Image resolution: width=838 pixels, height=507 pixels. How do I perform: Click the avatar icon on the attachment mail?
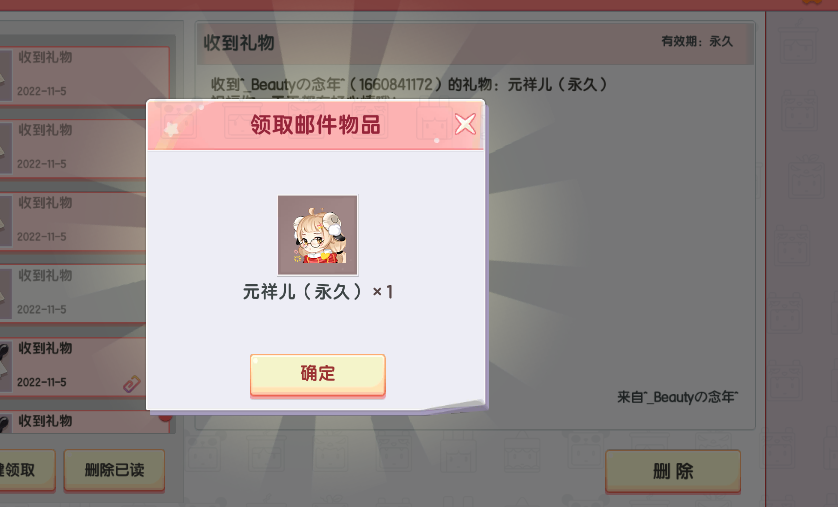coord(5,366)
